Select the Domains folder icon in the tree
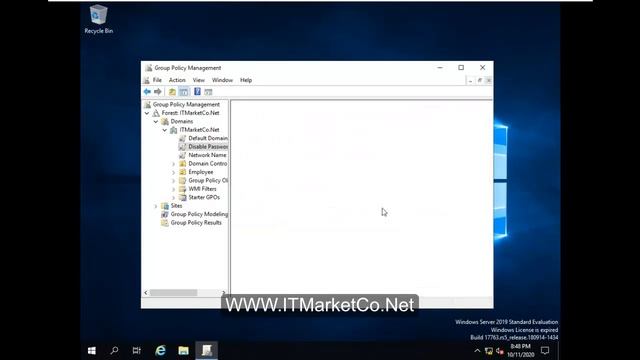Viewport: 640px width, 360px height. [x=165, y=121]
